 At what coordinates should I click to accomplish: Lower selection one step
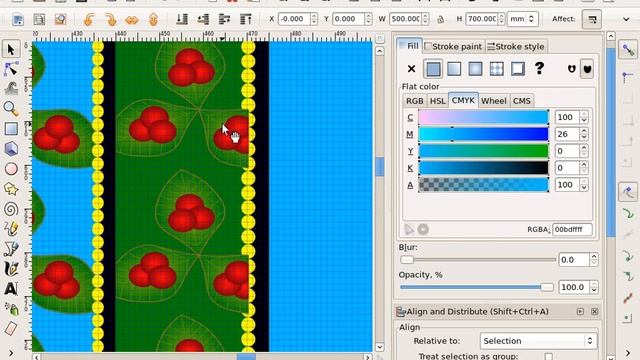203,19
